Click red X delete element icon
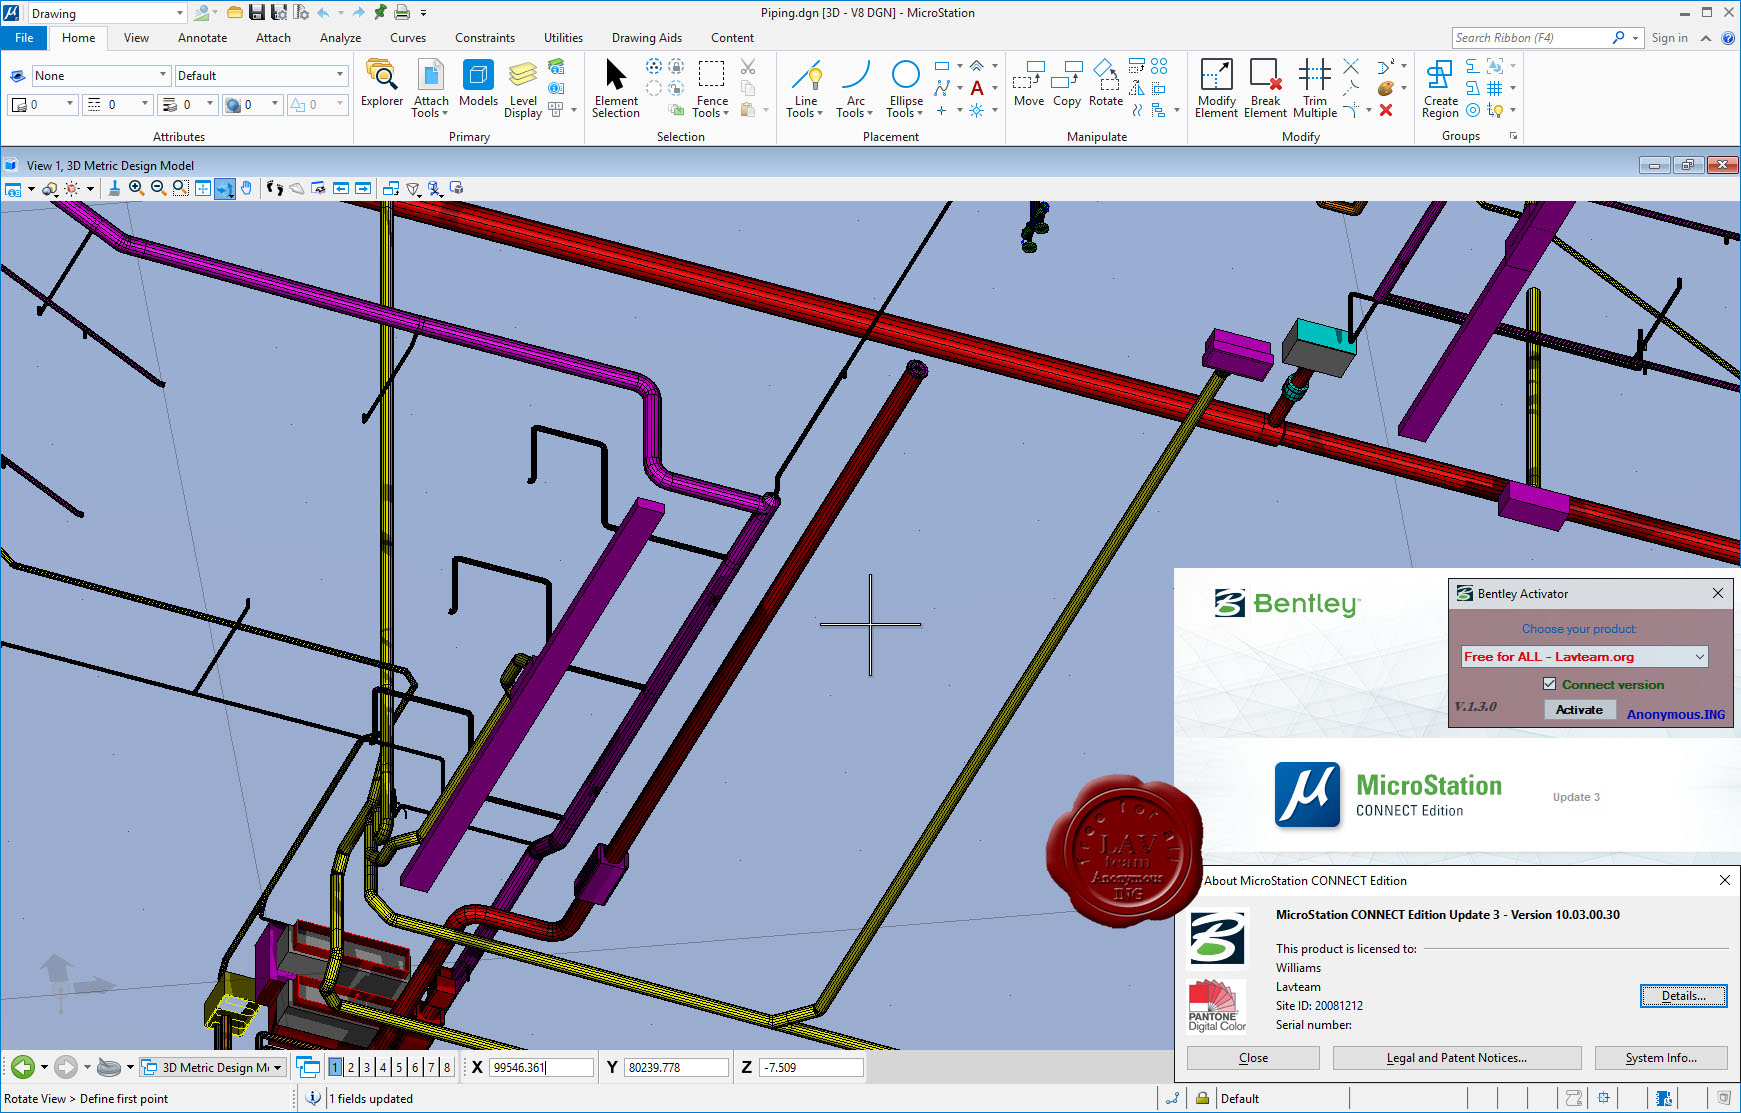Screen dimensions: 1741x1113 (1386, 110)
